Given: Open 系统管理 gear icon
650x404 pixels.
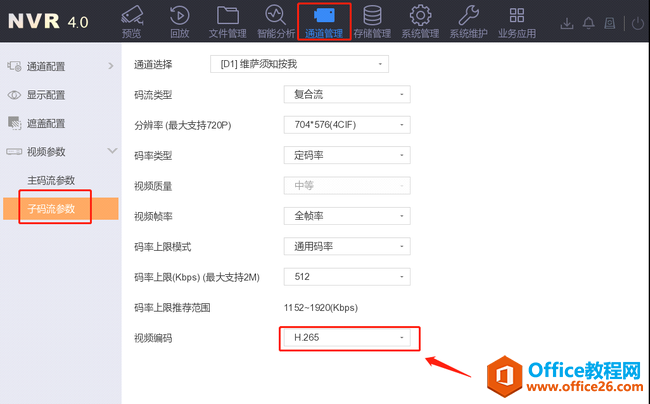Looking at the screenshot, I should (x=420, y=15).
